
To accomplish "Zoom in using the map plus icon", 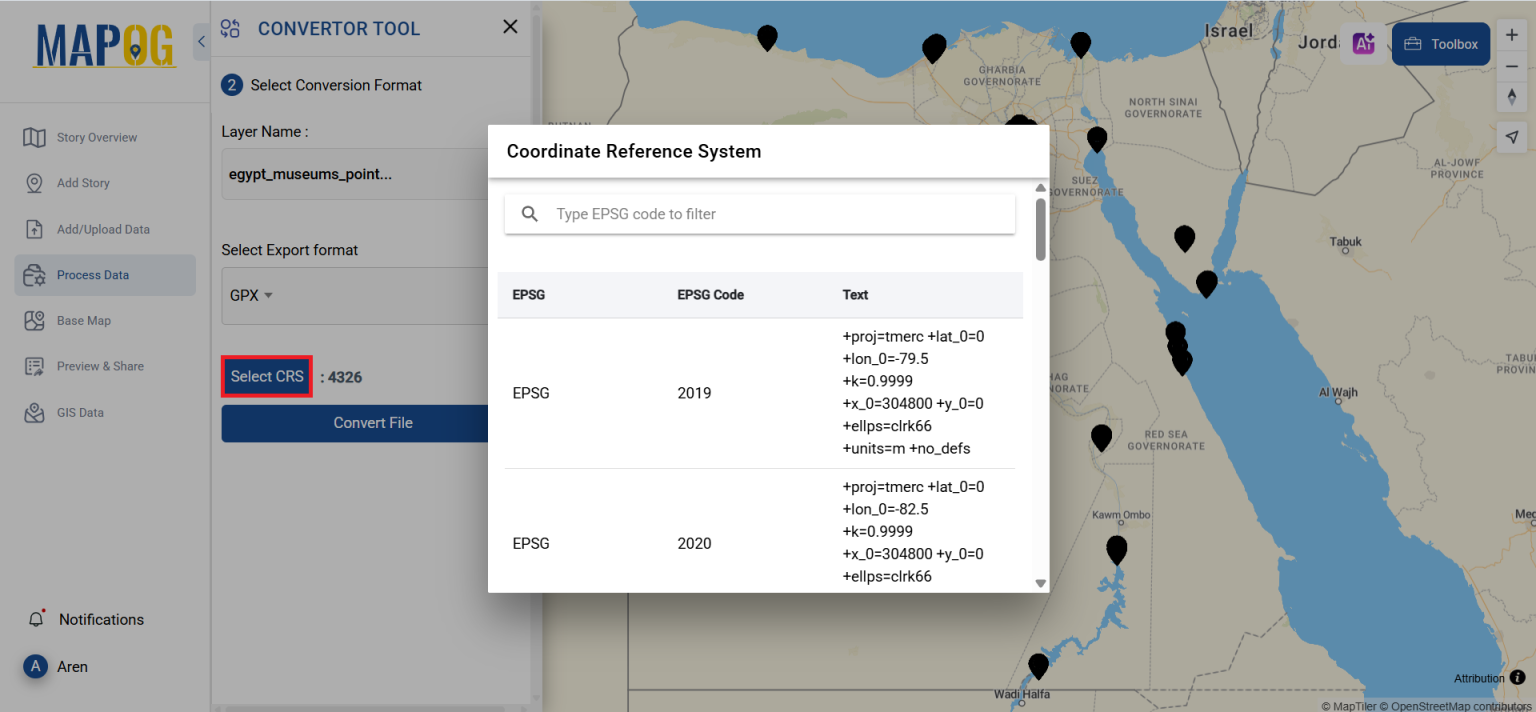I will 1513,32.
